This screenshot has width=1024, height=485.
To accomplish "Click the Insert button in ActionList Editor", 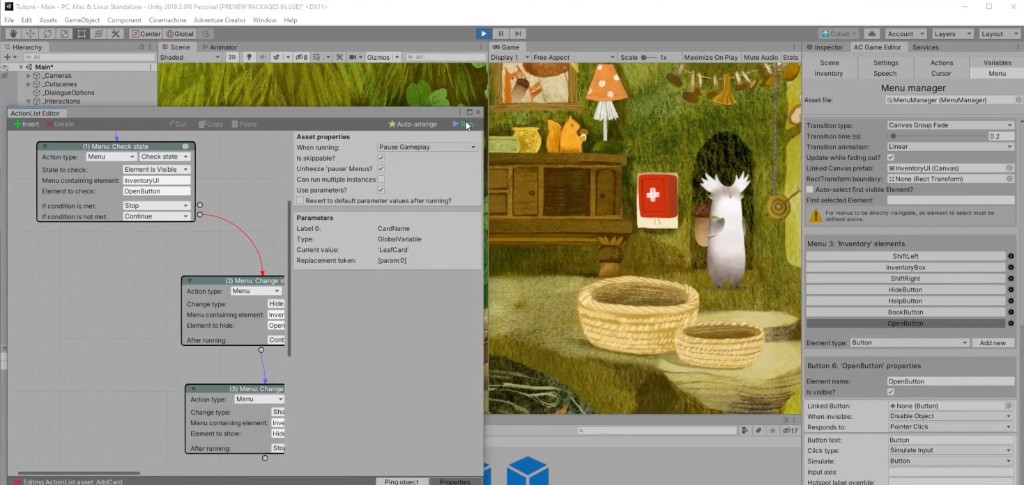I will pyautogui.click(x=27, y=124).
